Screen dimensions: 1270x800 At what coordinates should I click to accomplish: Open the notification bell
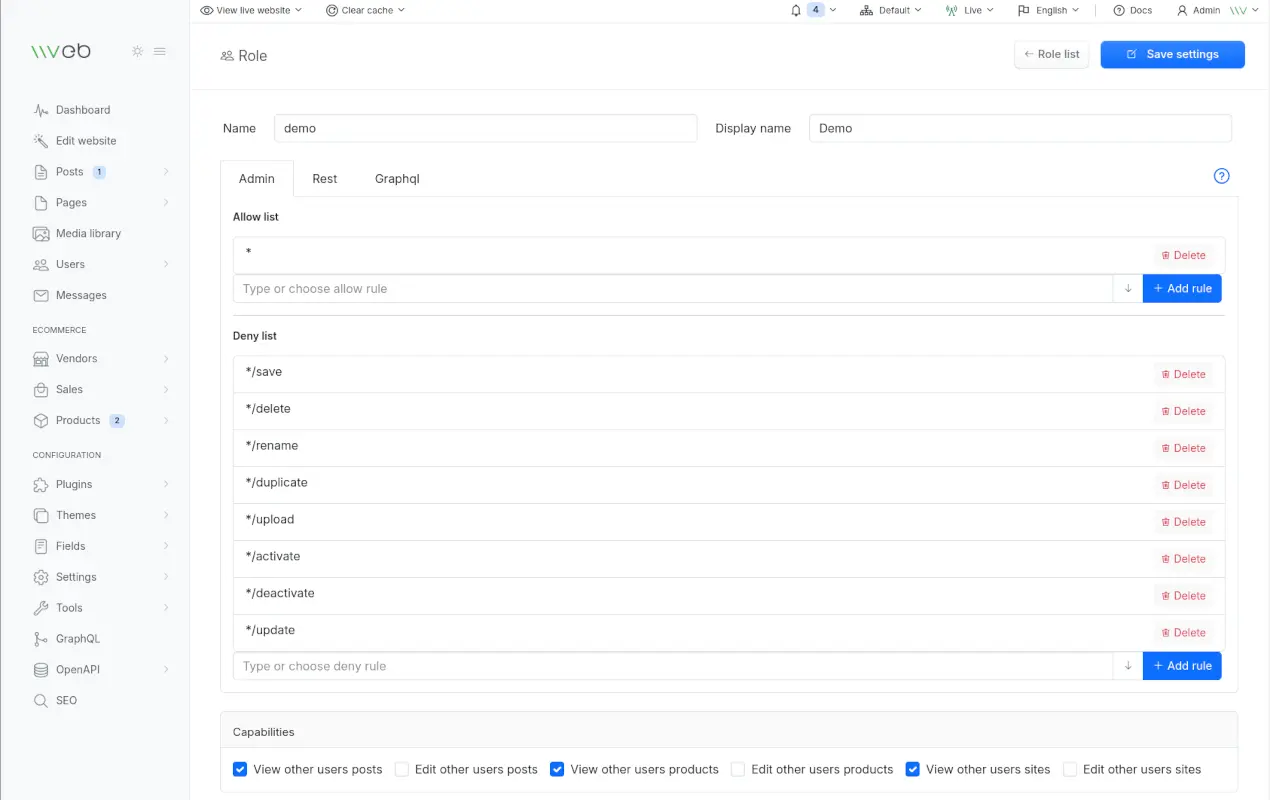pyautogui.click(x=795, y=10)
